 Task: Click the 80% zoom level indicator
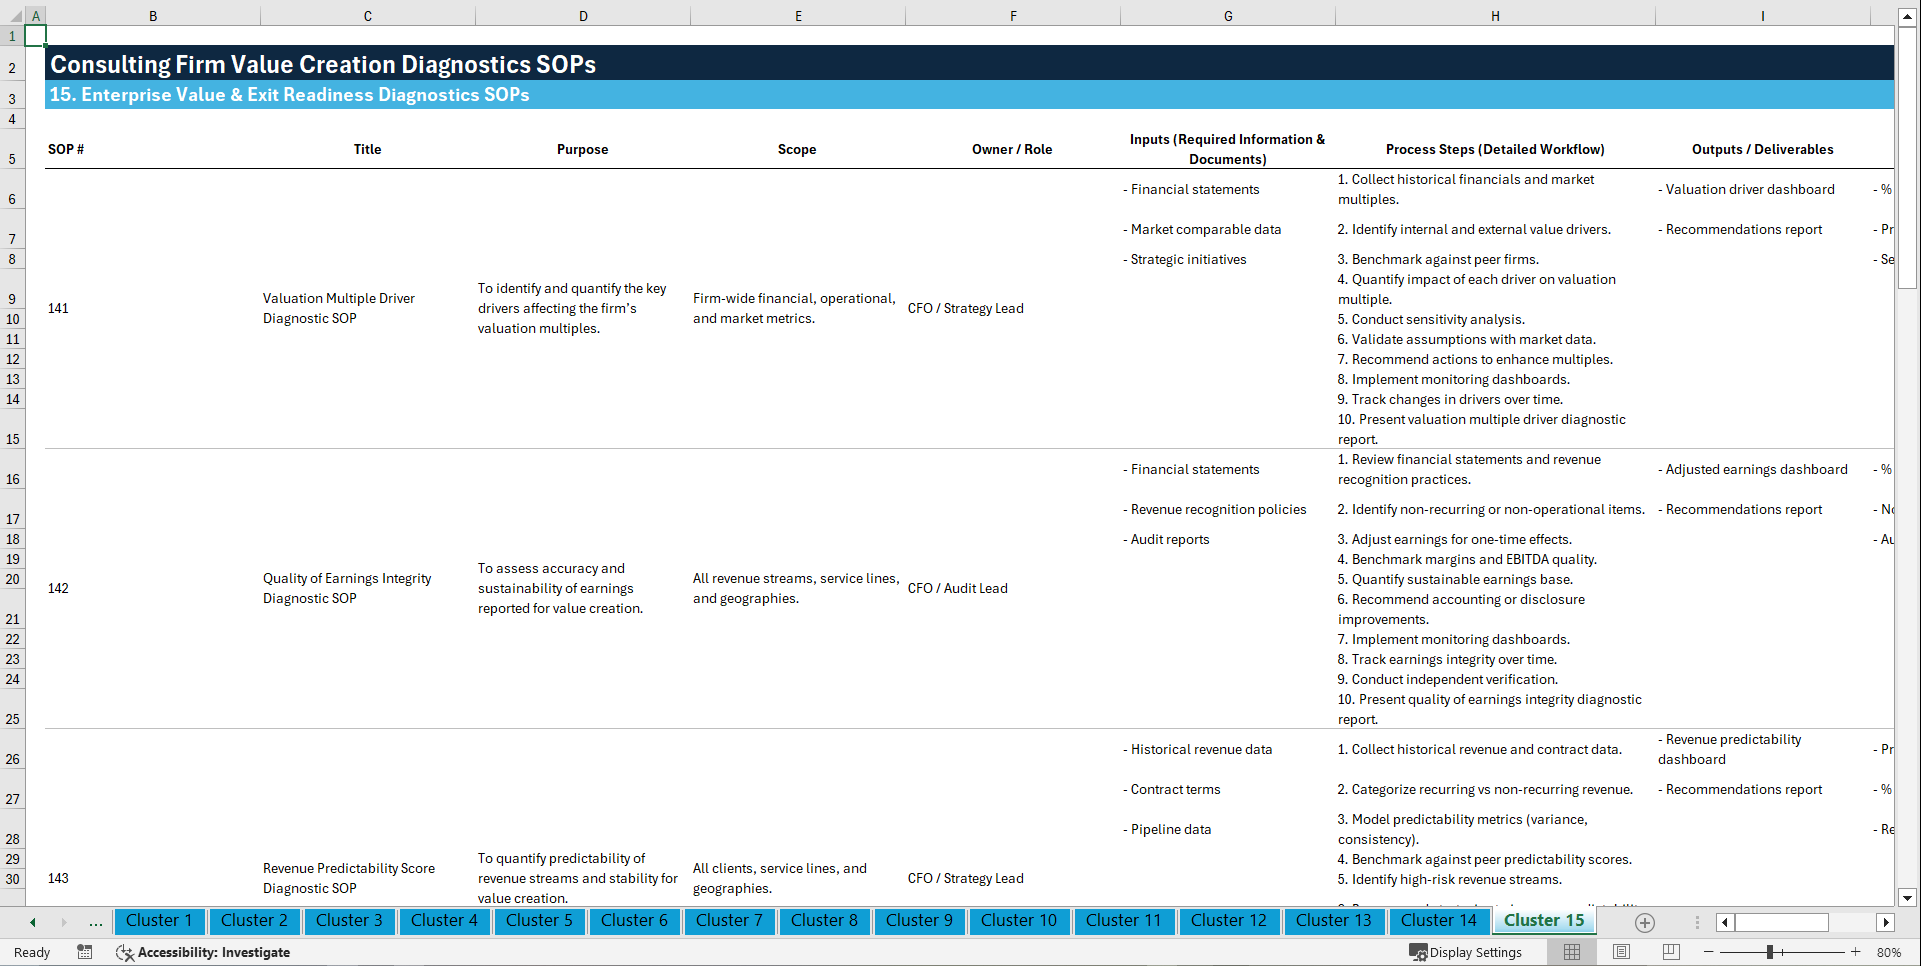(x=1888, y=952)
